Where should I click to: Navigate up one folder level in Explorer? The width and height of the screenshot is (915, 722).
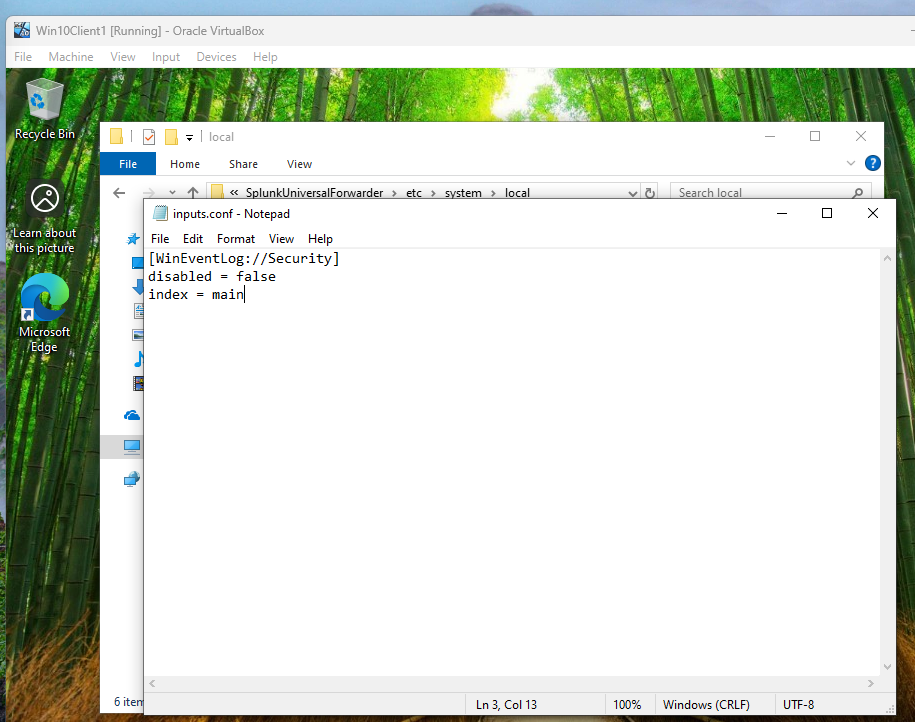pos(193,193)
